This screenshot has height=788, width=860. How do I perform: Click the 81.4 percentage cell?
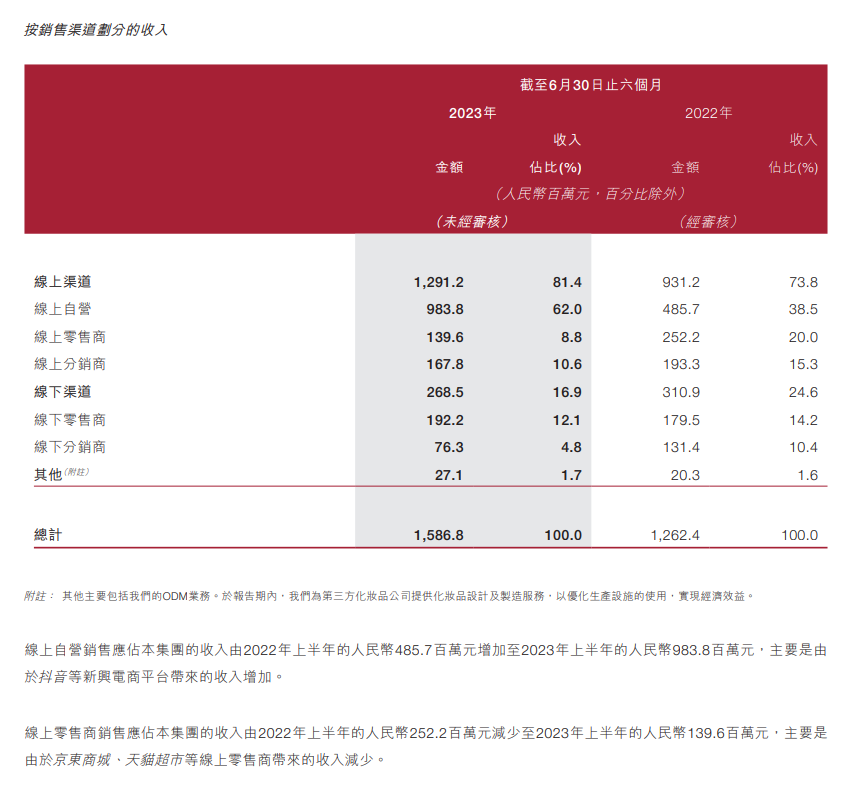[x=567, y=283]
